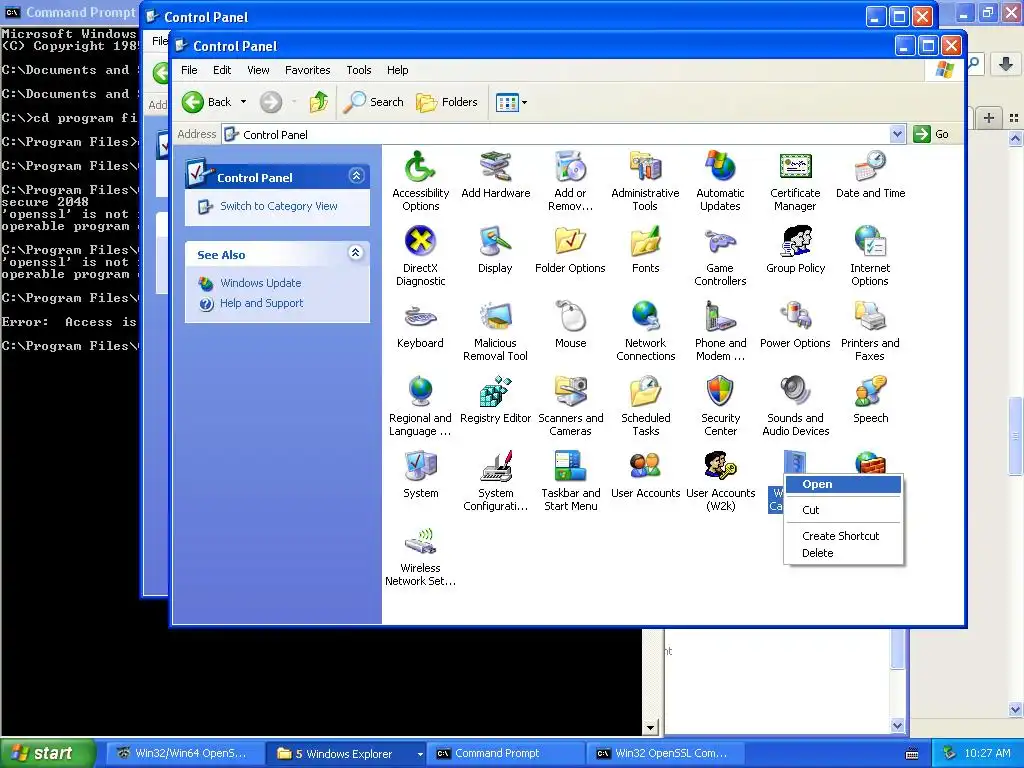
Task: Select Add or Remove Programs icon
Action: point(570,167)
